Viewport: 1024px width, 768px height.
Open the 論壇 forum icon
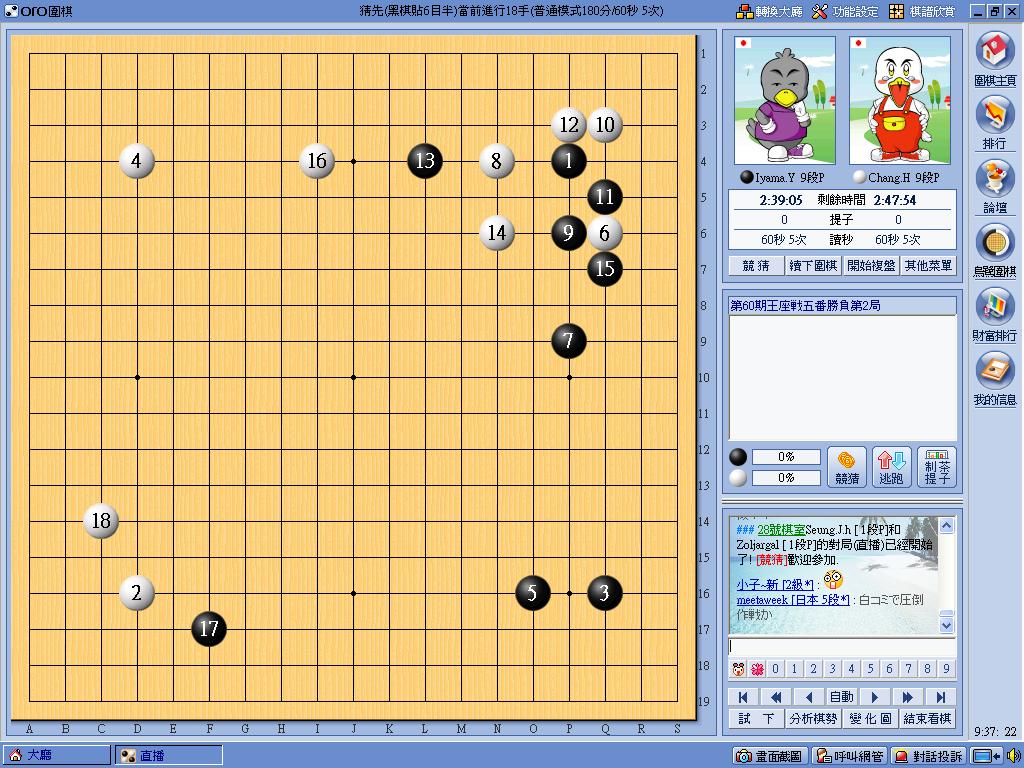995,186
